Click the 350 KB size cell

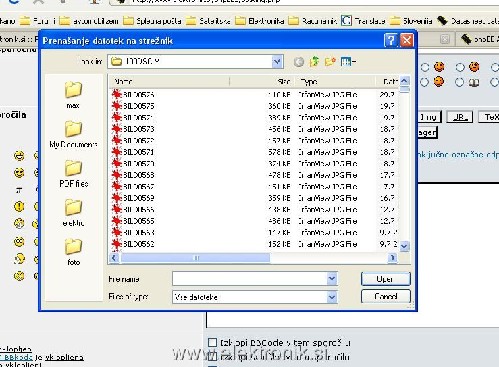[279, 106]
